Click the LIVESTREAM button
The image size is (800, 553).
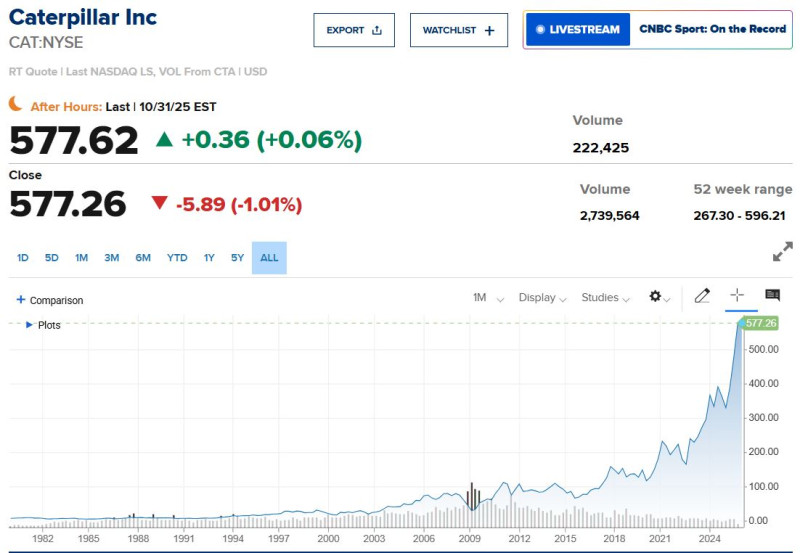578,30
